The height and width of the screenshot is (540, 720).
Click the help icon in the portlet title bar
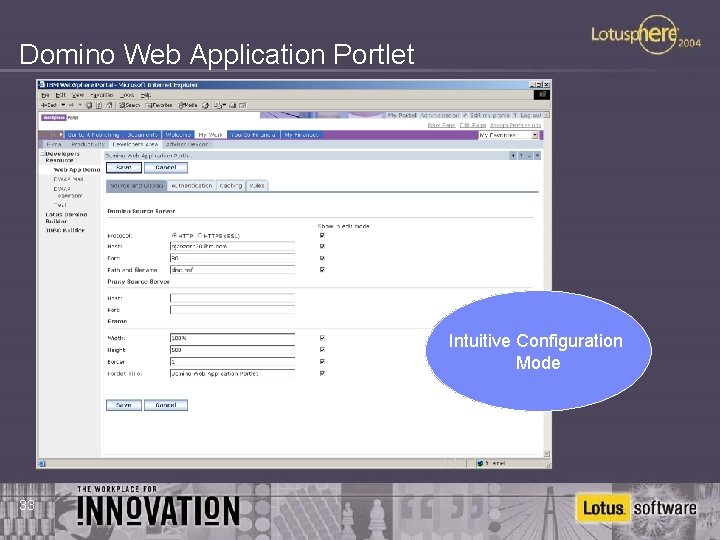pos(521,156)
